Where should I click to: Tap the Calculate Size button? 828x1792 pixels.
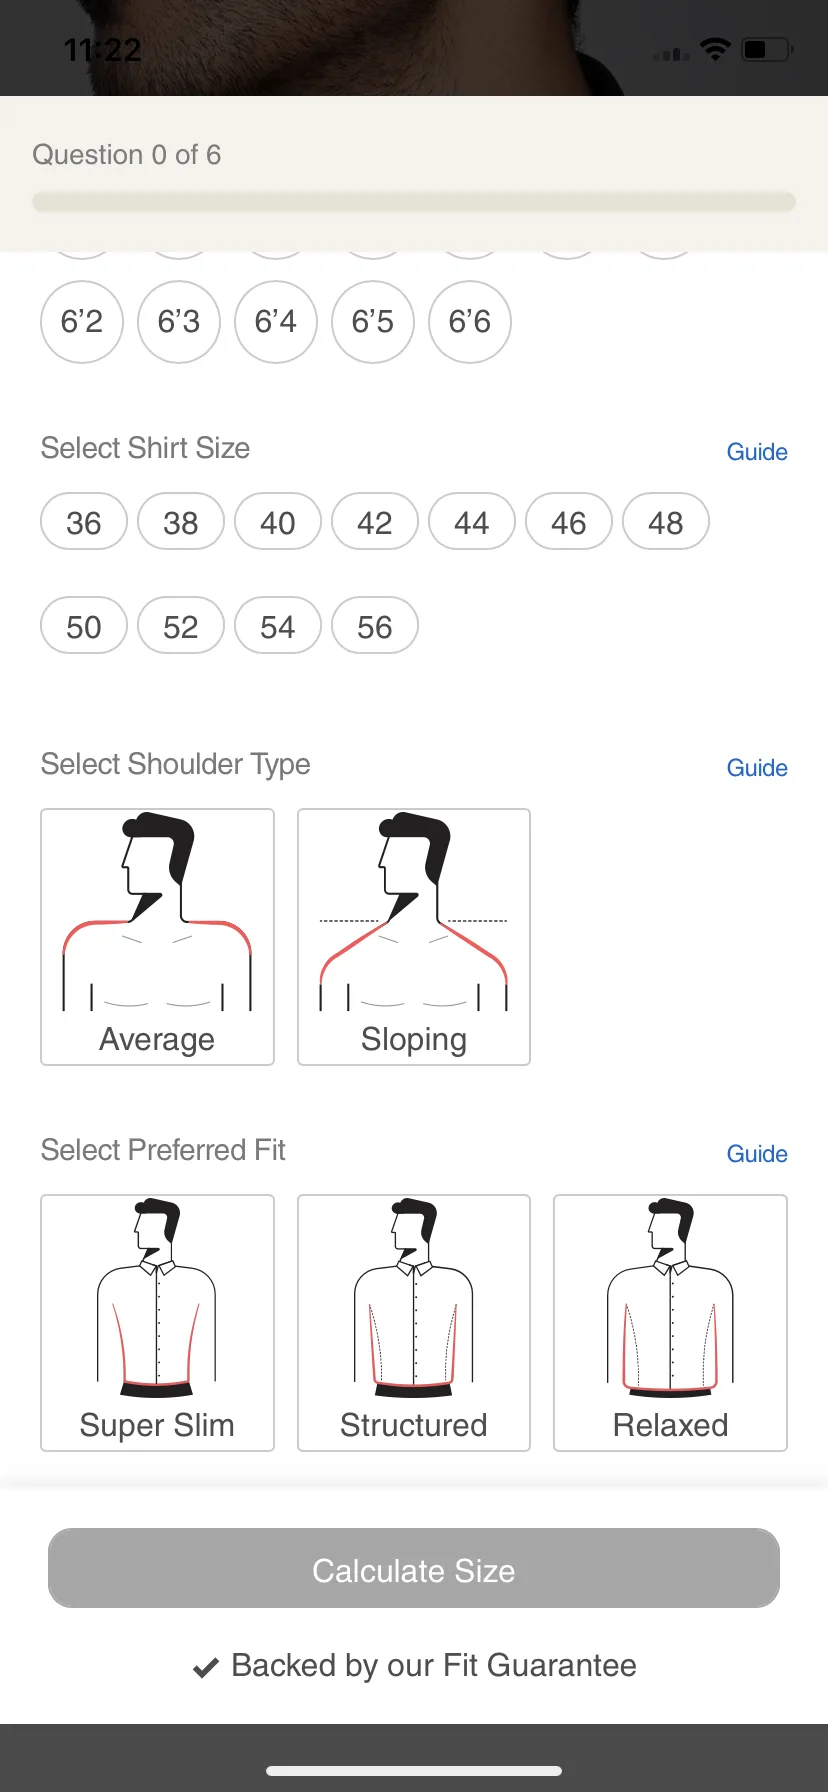[414, 1568]
